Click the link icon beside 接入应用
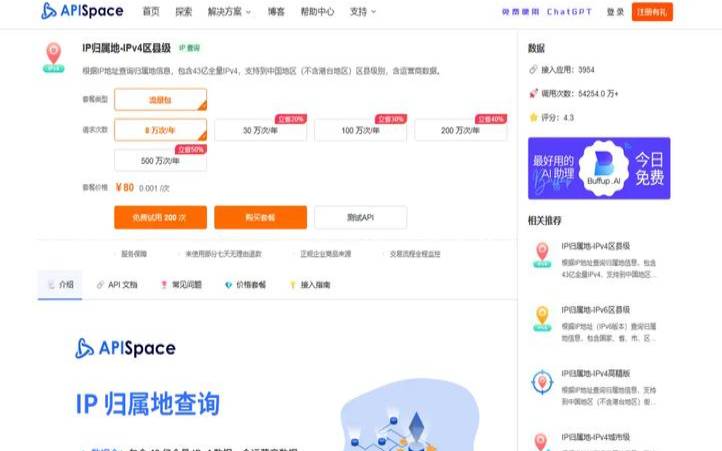722x451 pixels. pos(533,70)
